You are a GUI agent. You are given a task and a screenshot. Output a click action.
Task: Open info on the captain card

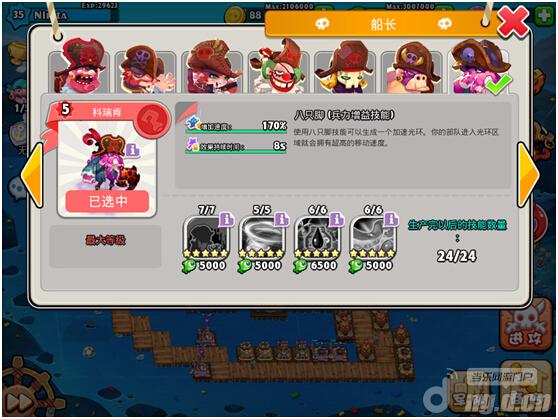coord(132,150)
